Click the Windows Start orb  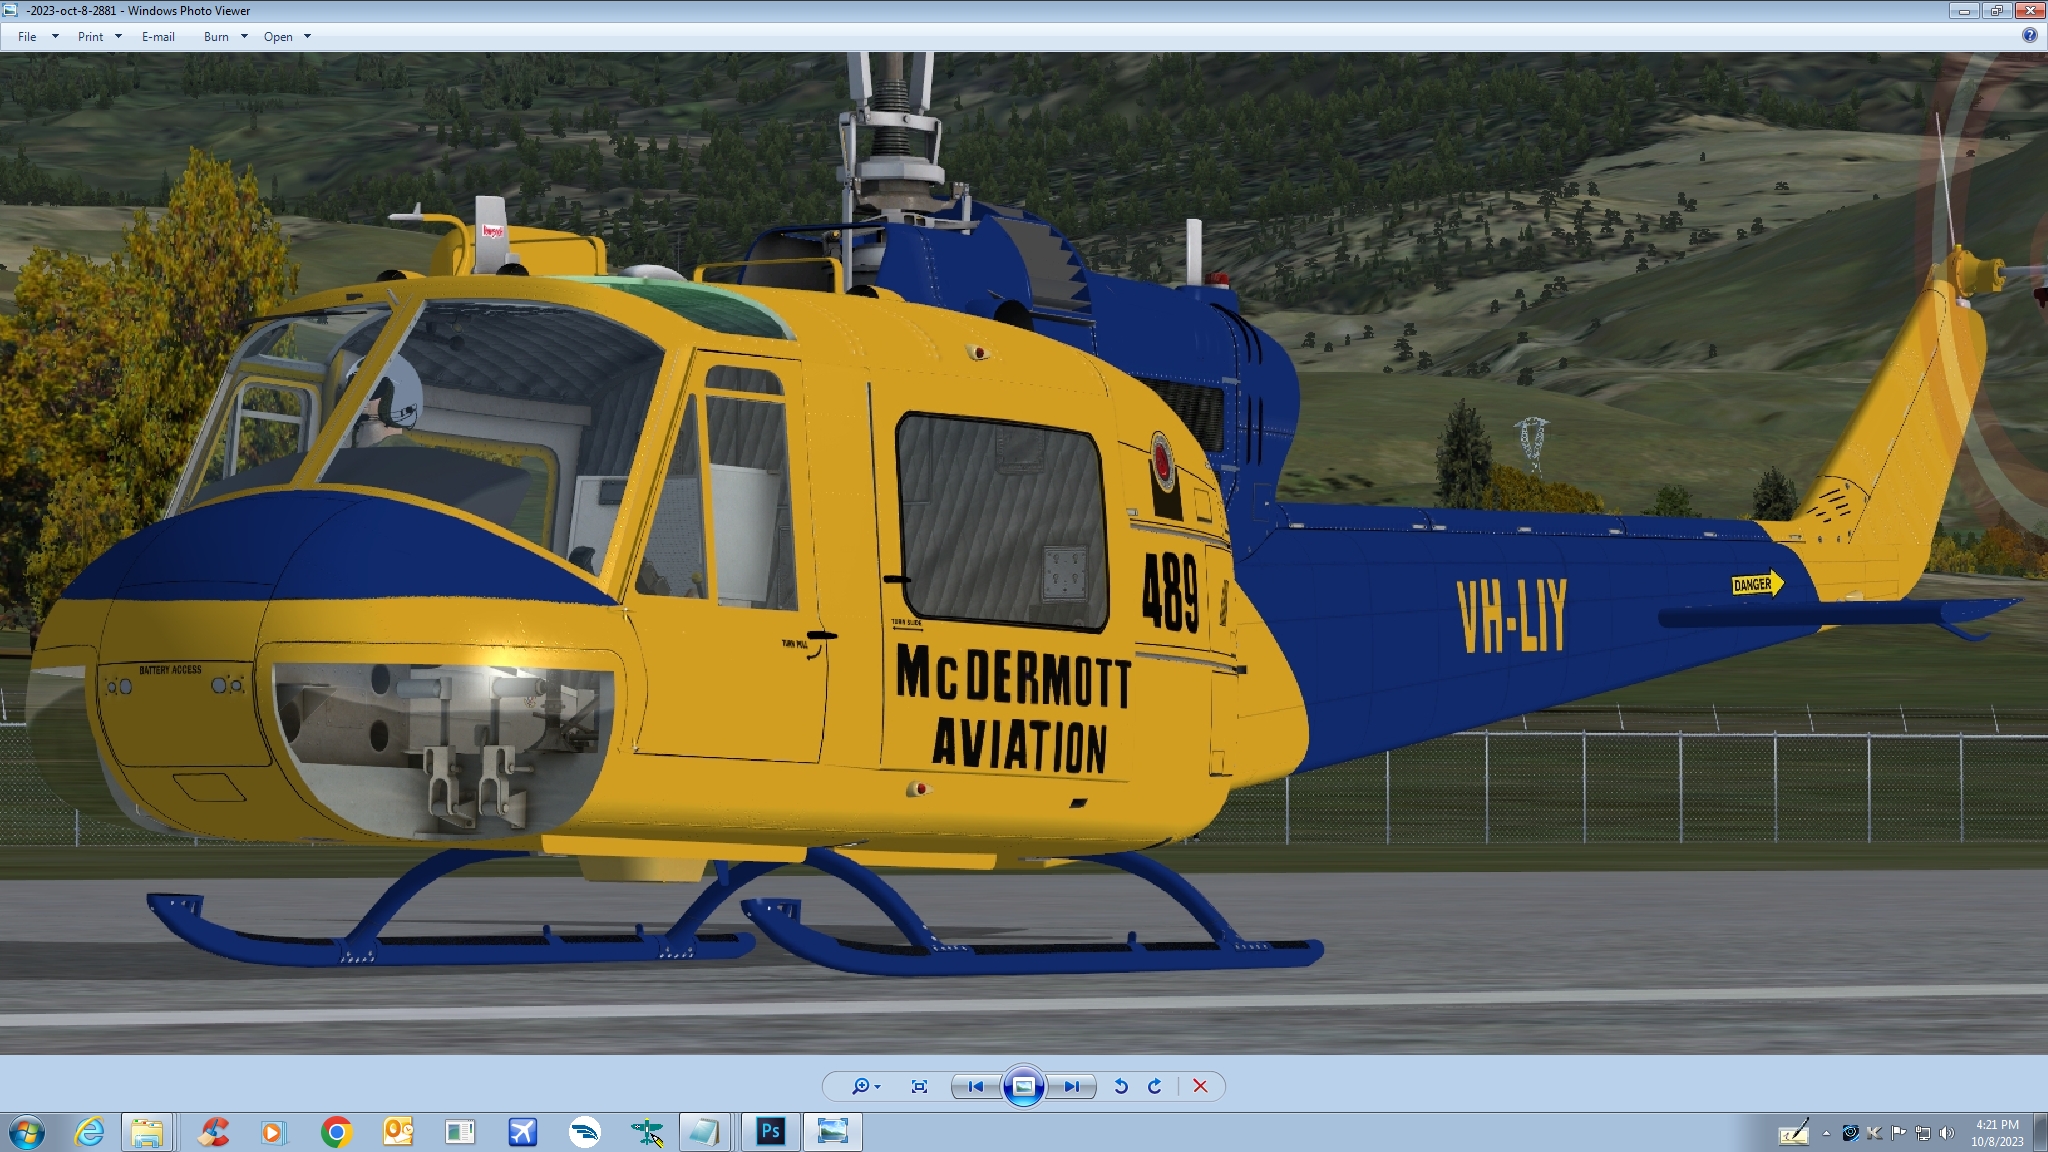[26, 1132]
